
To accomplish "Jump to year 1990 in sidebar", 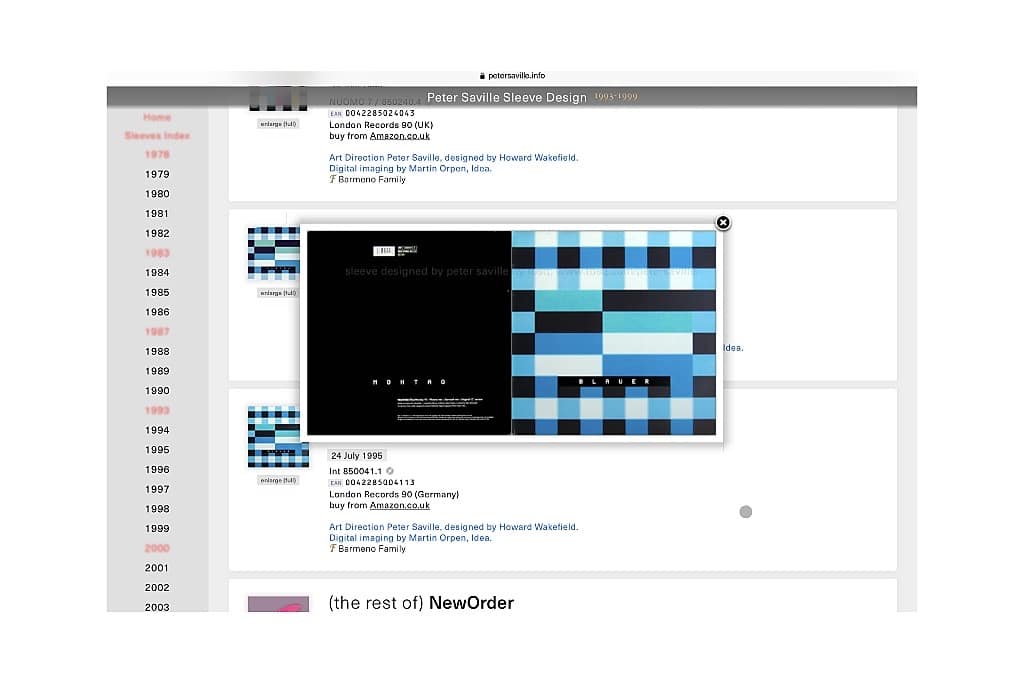I will point(157,390).
